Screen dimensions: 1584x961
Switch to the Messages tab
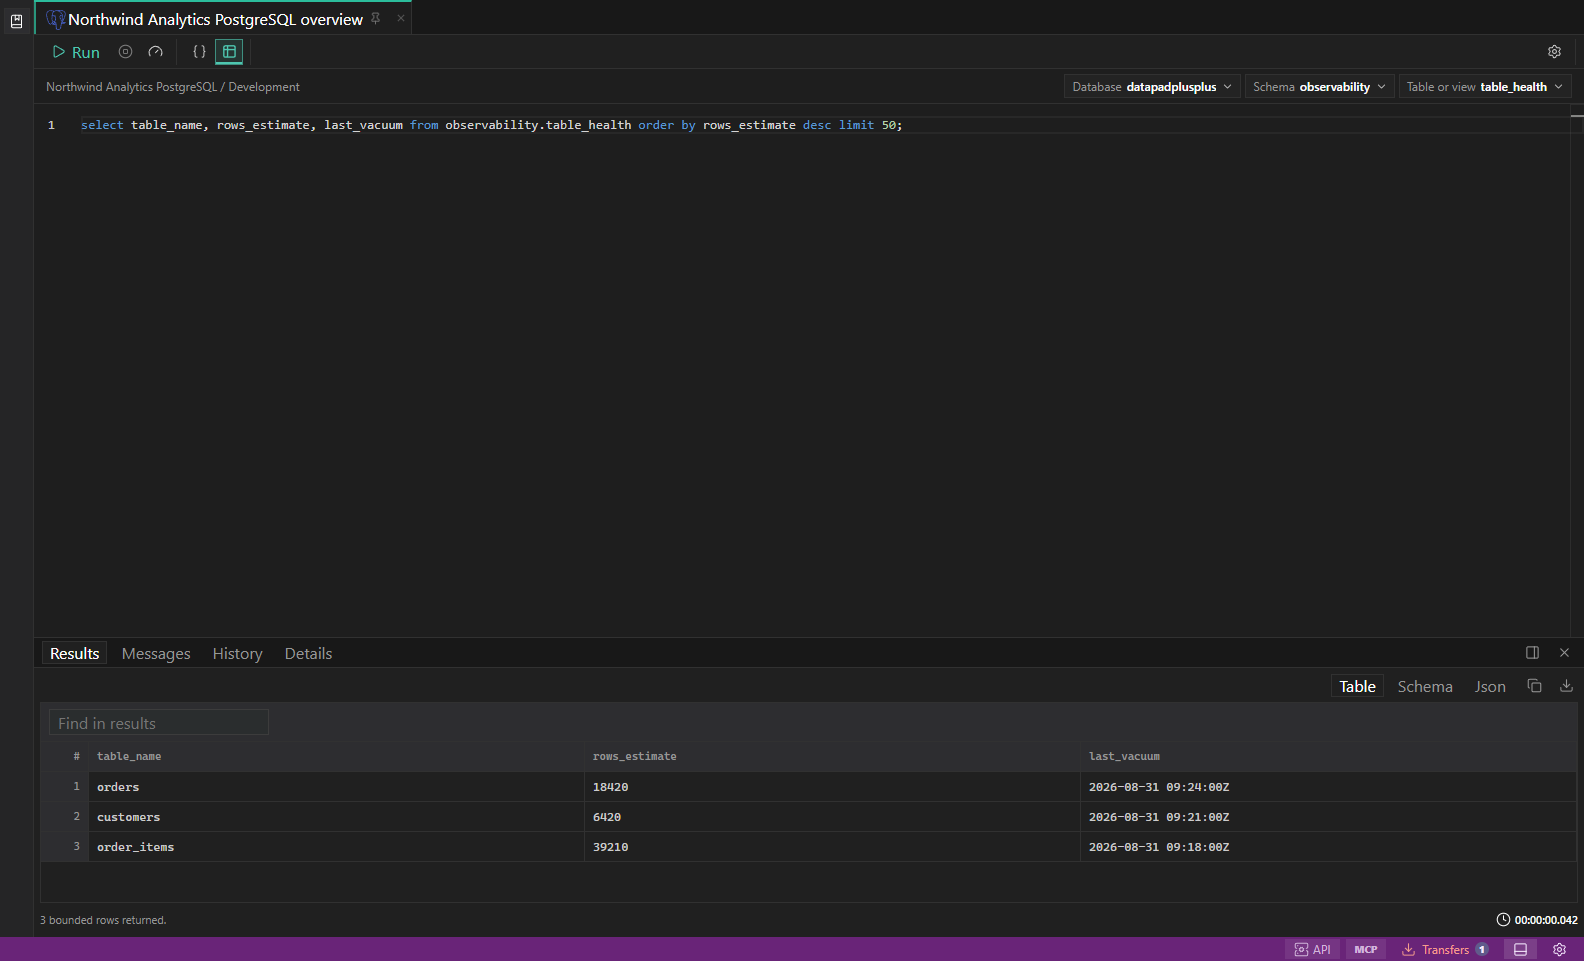pos(156,653)
